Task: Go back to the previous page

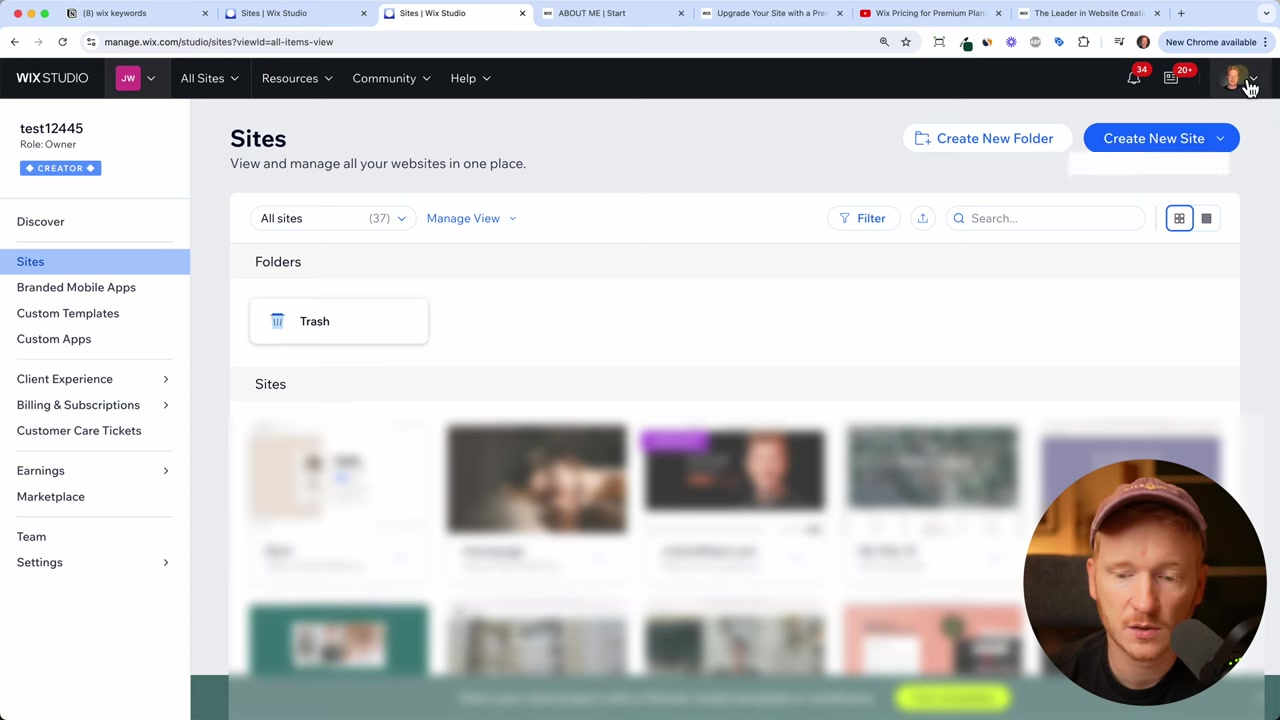Action: click(x=15, y=42)
